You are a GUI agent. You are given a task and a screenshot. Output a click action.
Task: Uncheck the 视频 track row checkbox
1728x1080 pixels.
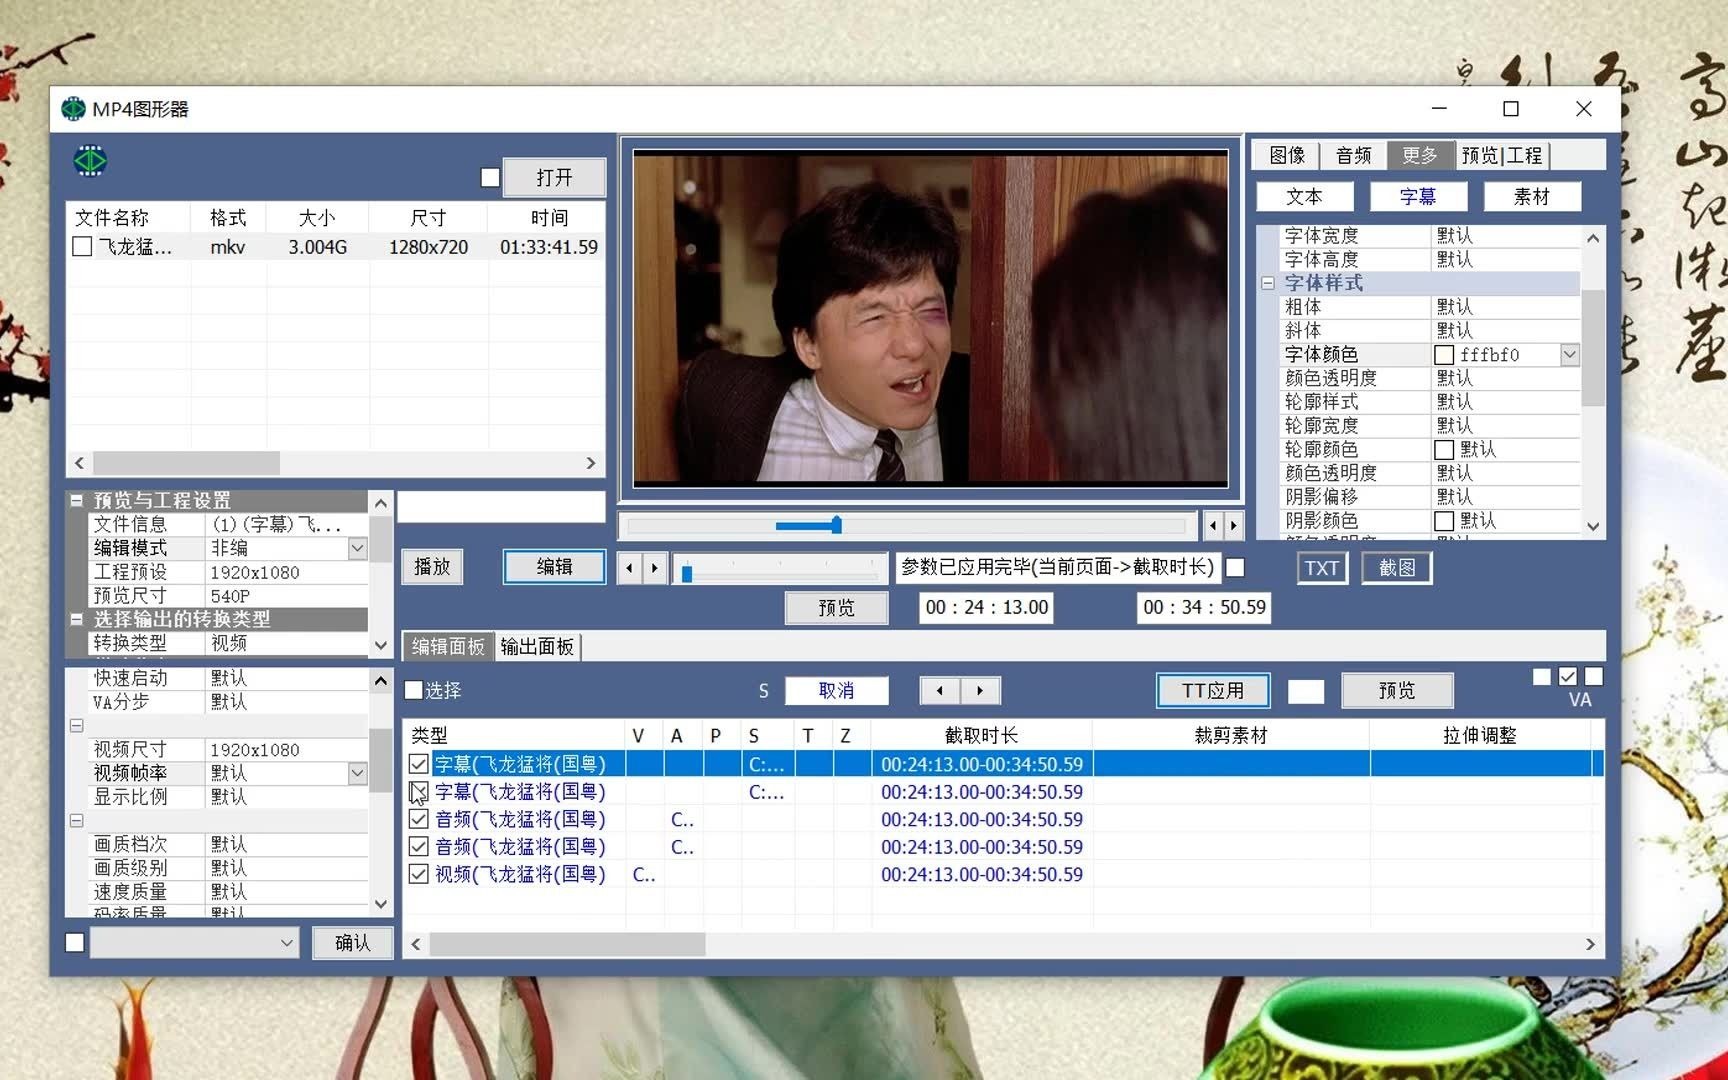[419, 874]
